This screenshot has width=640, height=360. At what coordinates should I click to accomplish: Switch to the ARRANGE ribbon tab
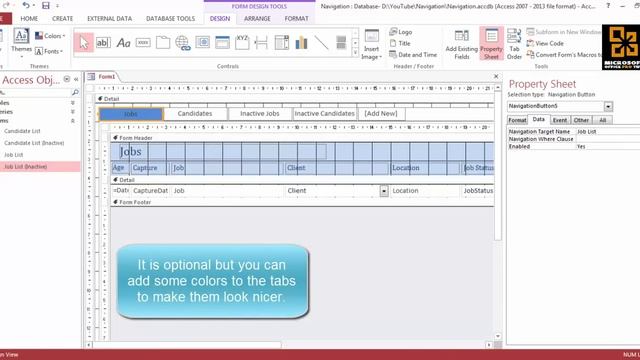click(x=257, y=19)
